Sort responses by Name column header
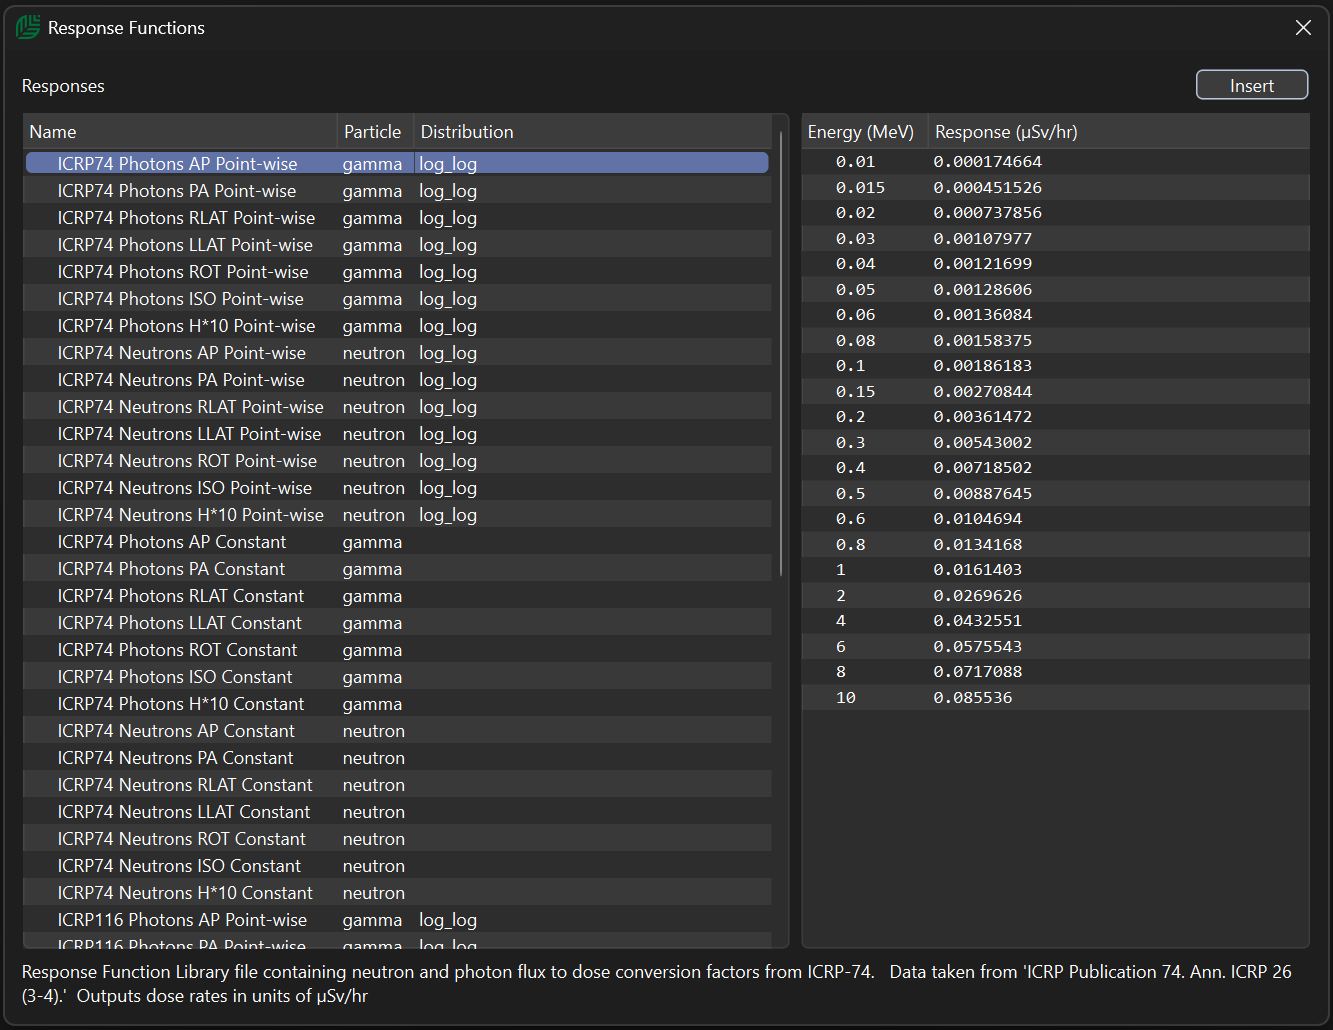Viewport: 1333px width, 1030px height. 180,132
